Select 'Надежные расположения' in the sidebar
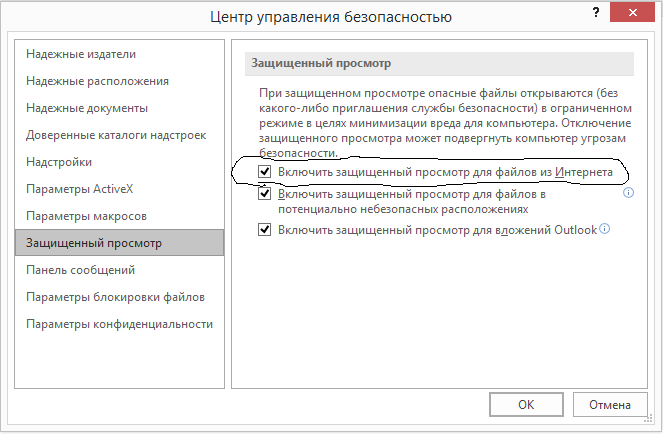This screenshot has height=434, width=663. pyautogui.click(x=97, y=81)
